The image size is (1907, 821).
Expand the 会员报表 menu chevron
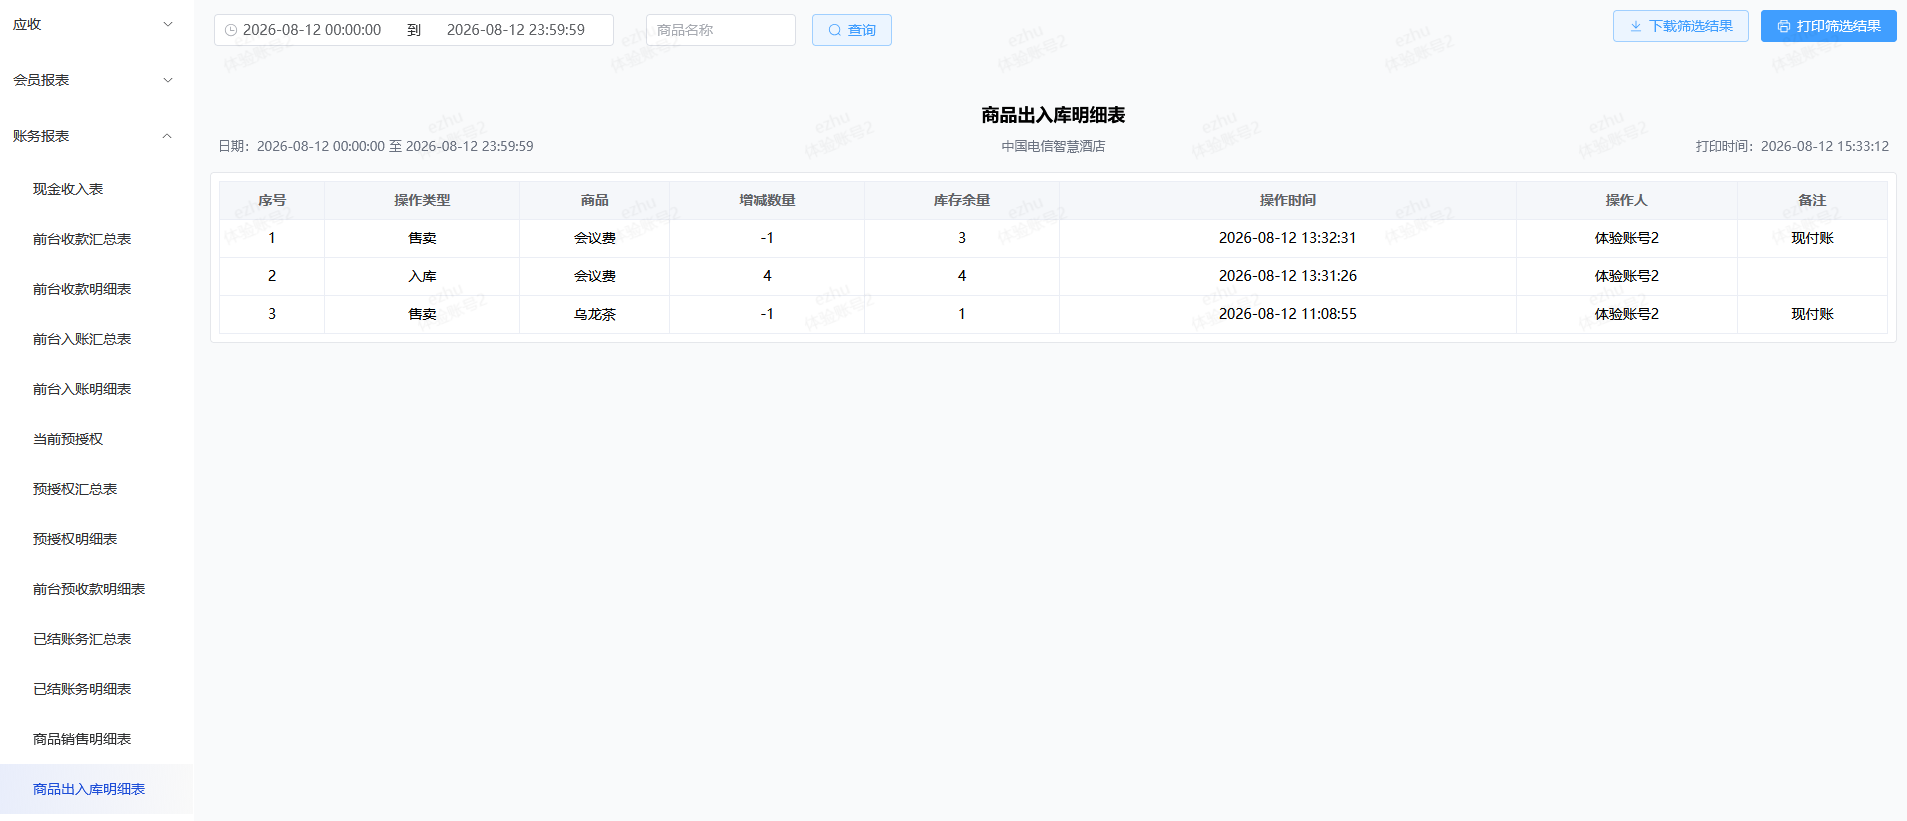(x=168, y=80)
